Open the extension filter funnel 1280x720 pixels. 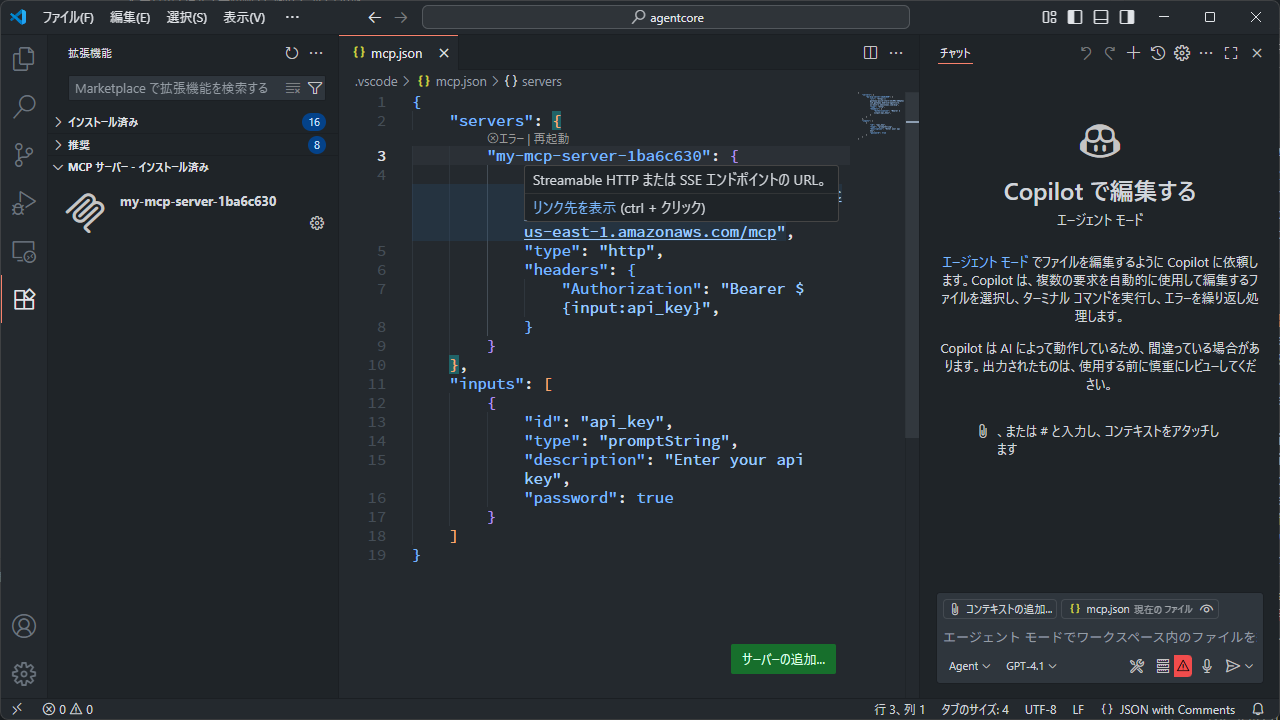pos(315,88)
